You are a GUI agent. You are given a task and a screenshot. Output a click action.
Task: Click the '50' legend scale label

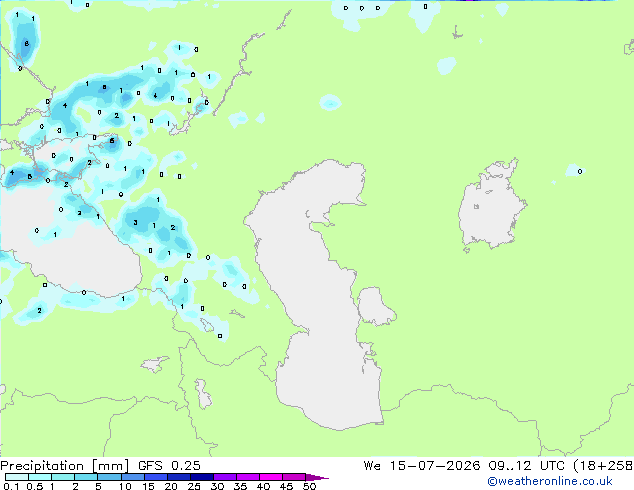click(310, 486)
